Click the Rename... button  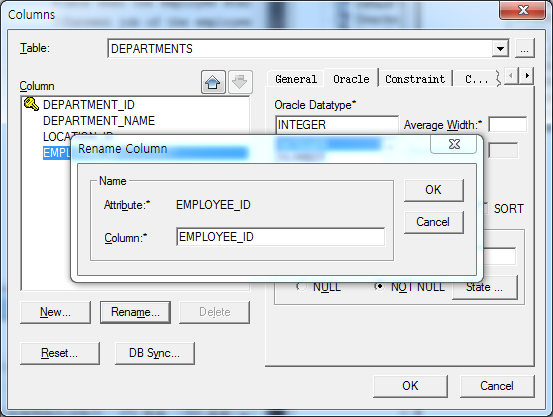pyautogui.click(x=135, y=312)
